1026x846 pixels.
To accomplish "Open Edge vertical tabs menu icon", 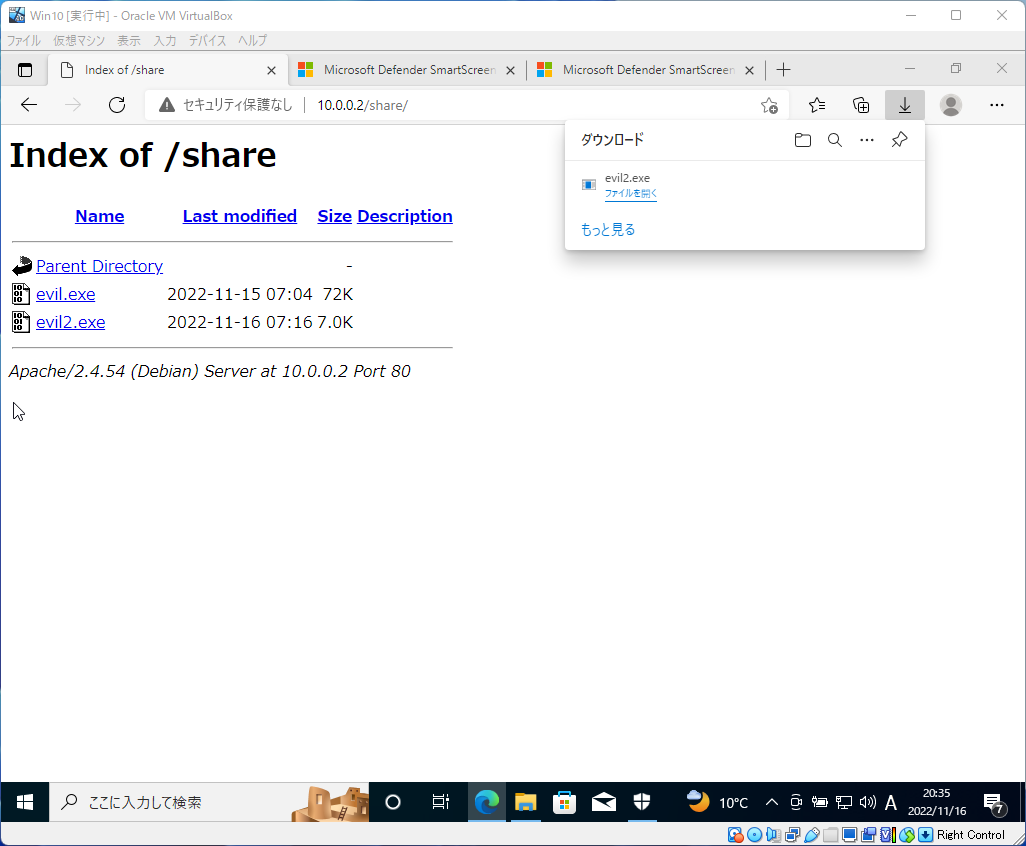I will (x=25, y=70).
